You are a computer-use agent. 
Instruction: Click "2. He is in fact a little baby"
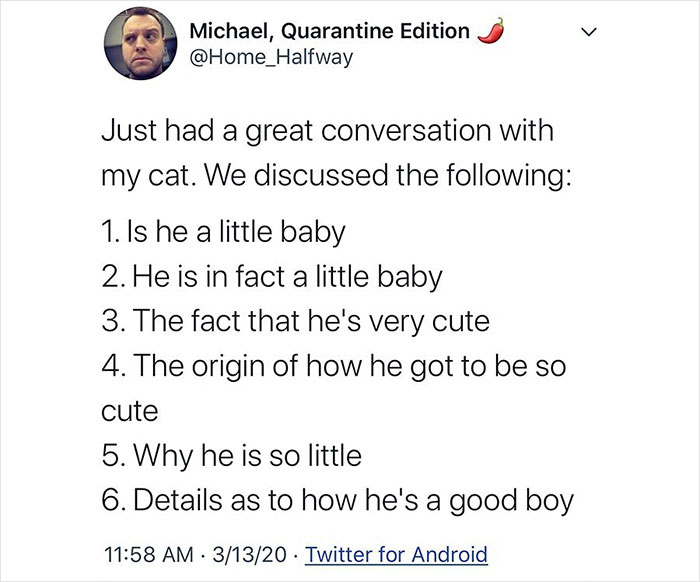[272, 277]
